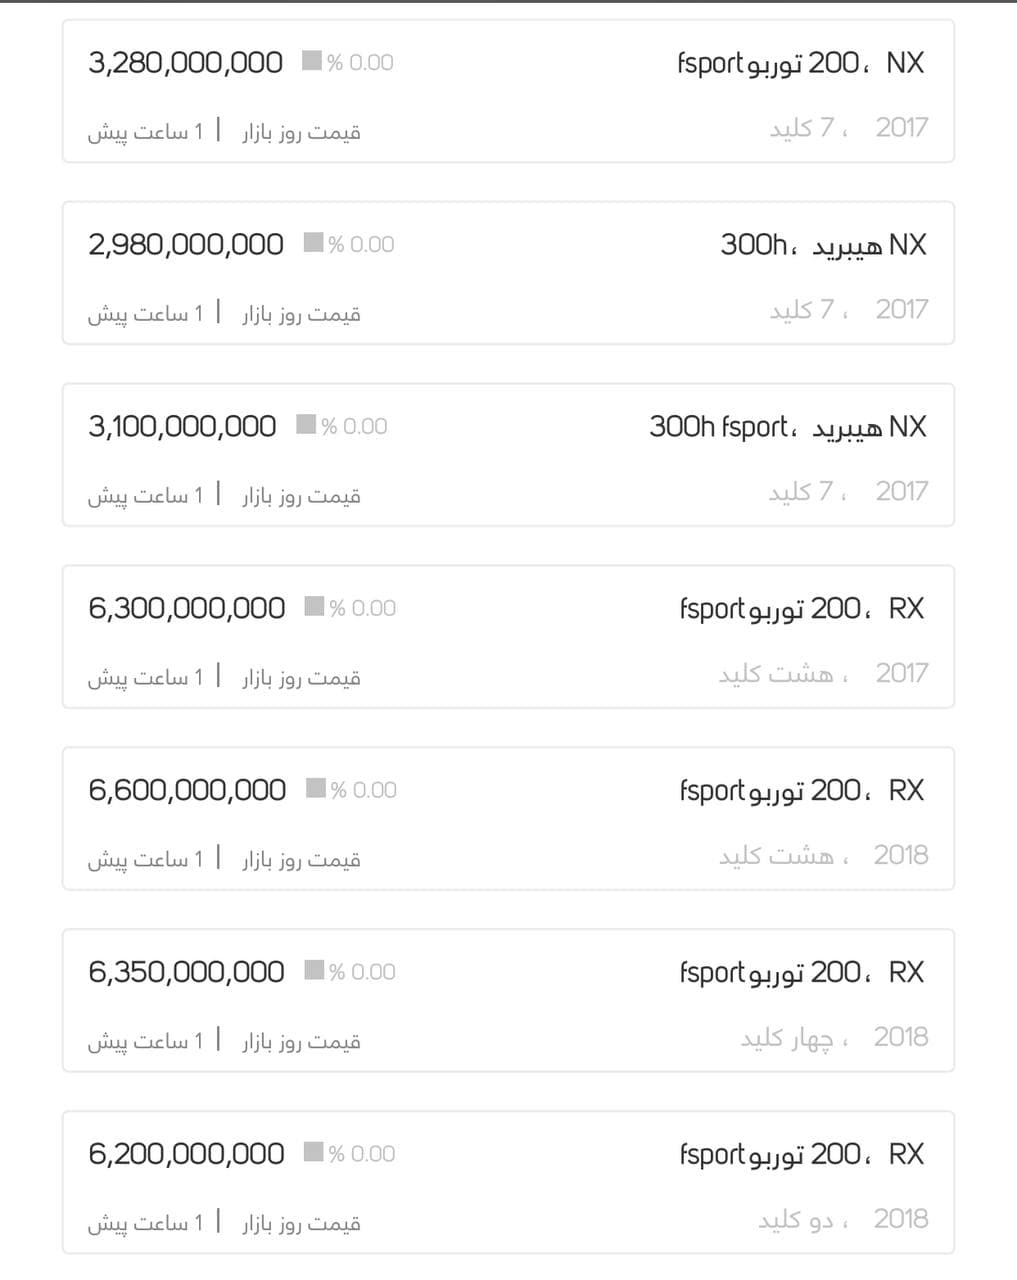Click the 2,980,000,000 price value

186,245
